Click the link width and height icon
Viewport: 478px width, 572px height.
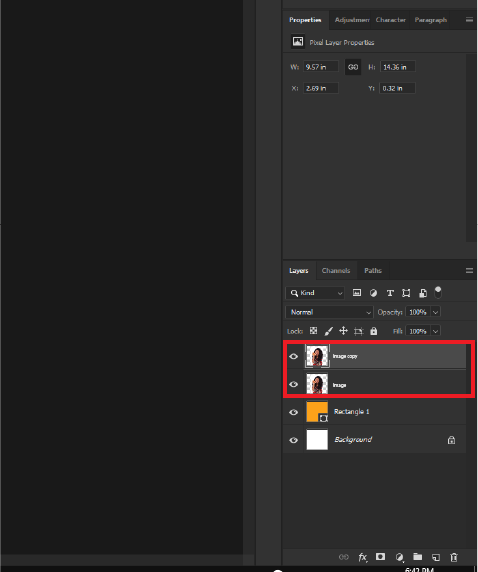pos(353,67)
